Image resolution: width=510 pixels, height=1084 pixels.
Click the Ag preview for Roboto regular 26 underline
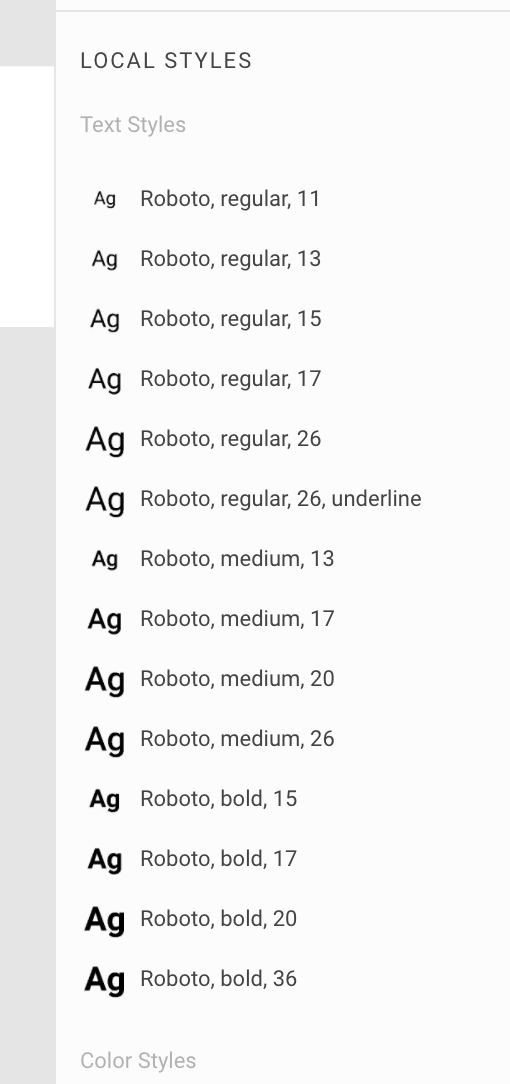pos(105,500)
